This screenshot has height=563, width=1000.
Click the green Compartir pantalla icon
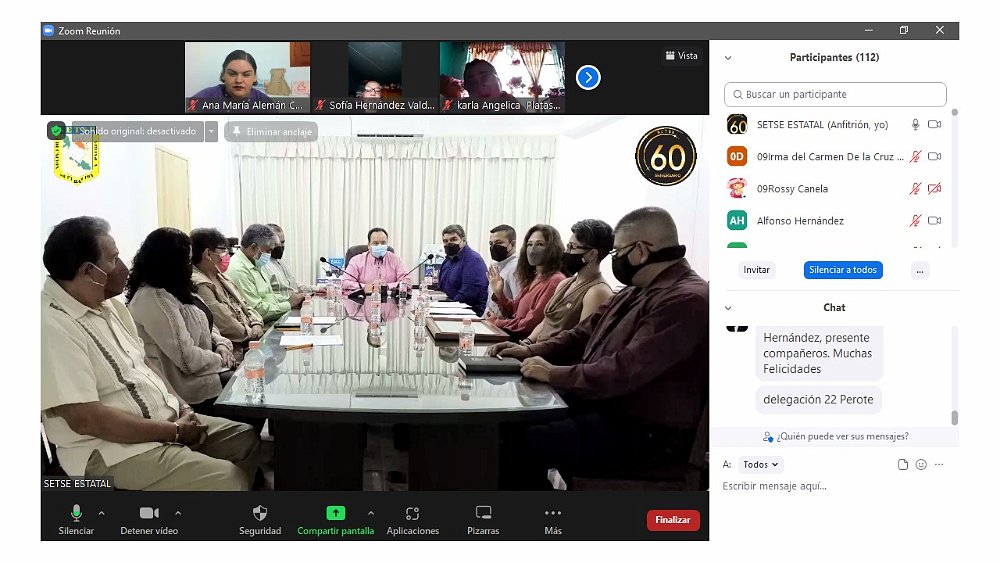pos(335,513)
